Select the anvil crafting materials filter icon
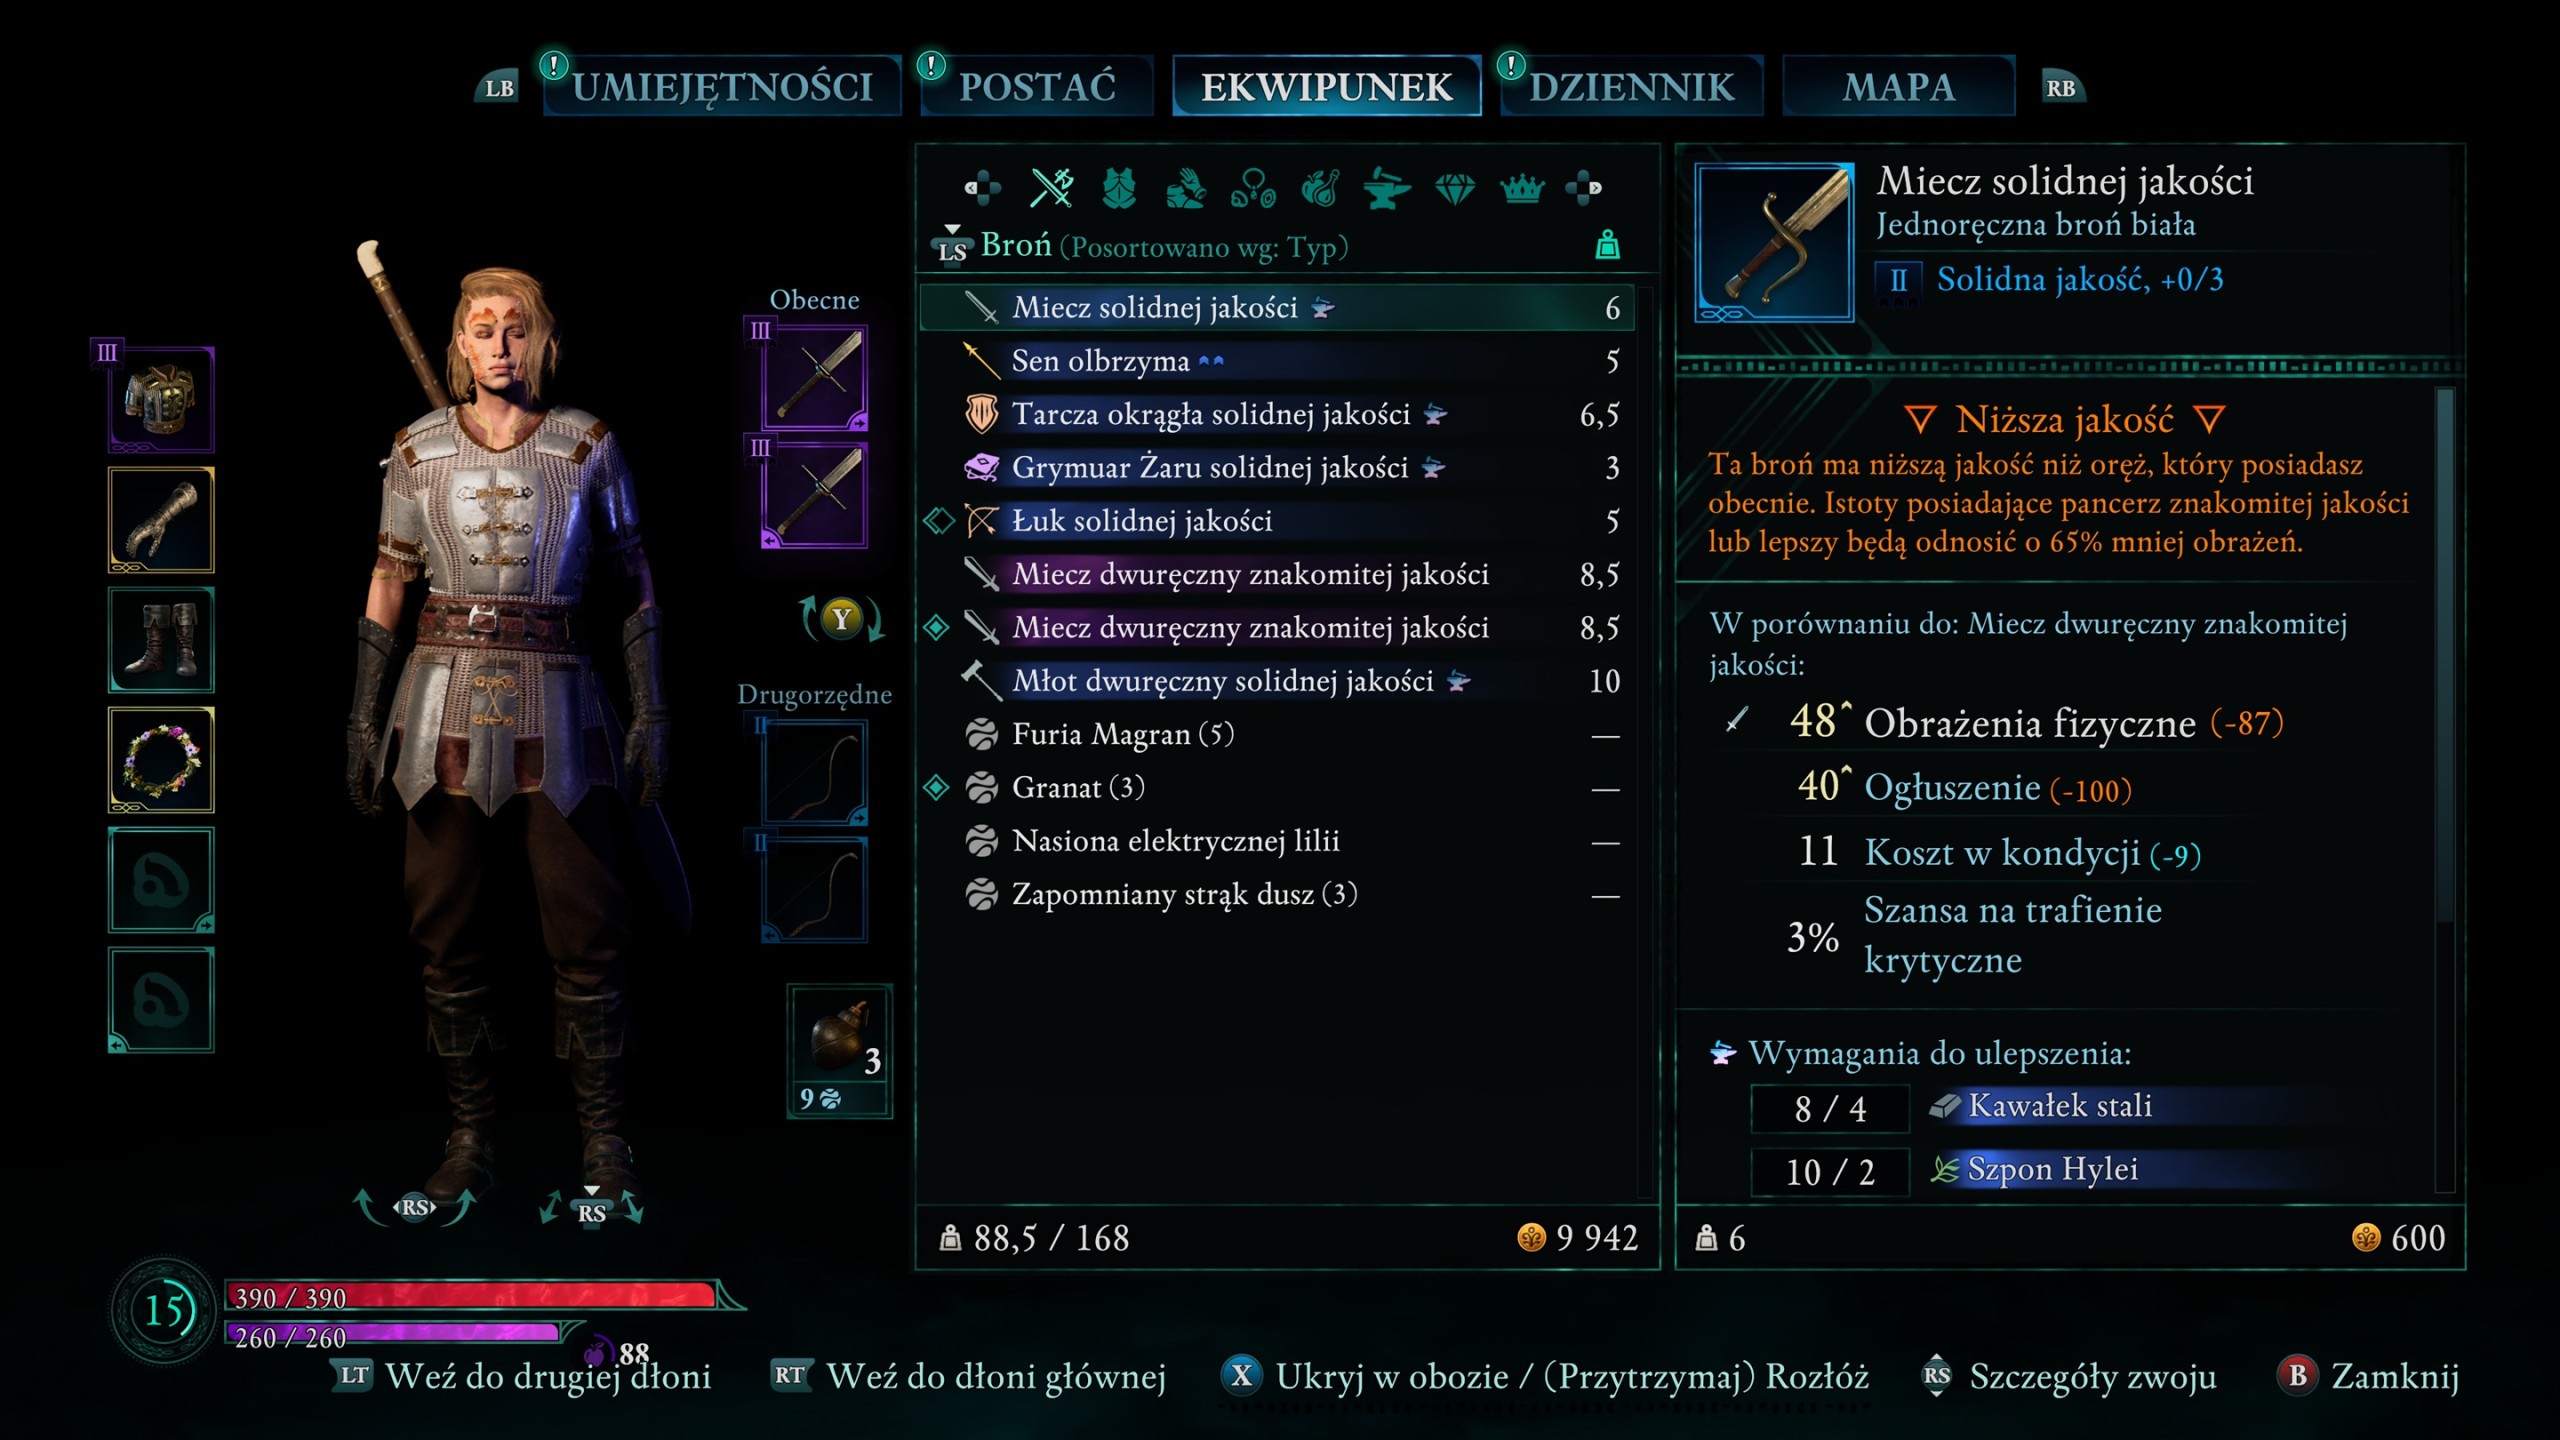 pyautogui.click(x=1387, y=188)
